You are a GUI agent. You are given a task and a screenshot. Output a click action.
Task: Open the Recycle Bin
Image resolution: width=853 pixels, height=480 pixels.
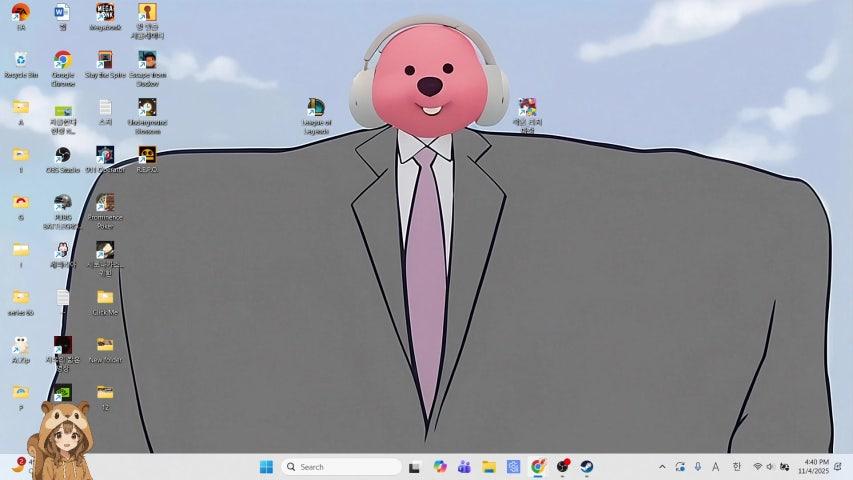point(20,61)
